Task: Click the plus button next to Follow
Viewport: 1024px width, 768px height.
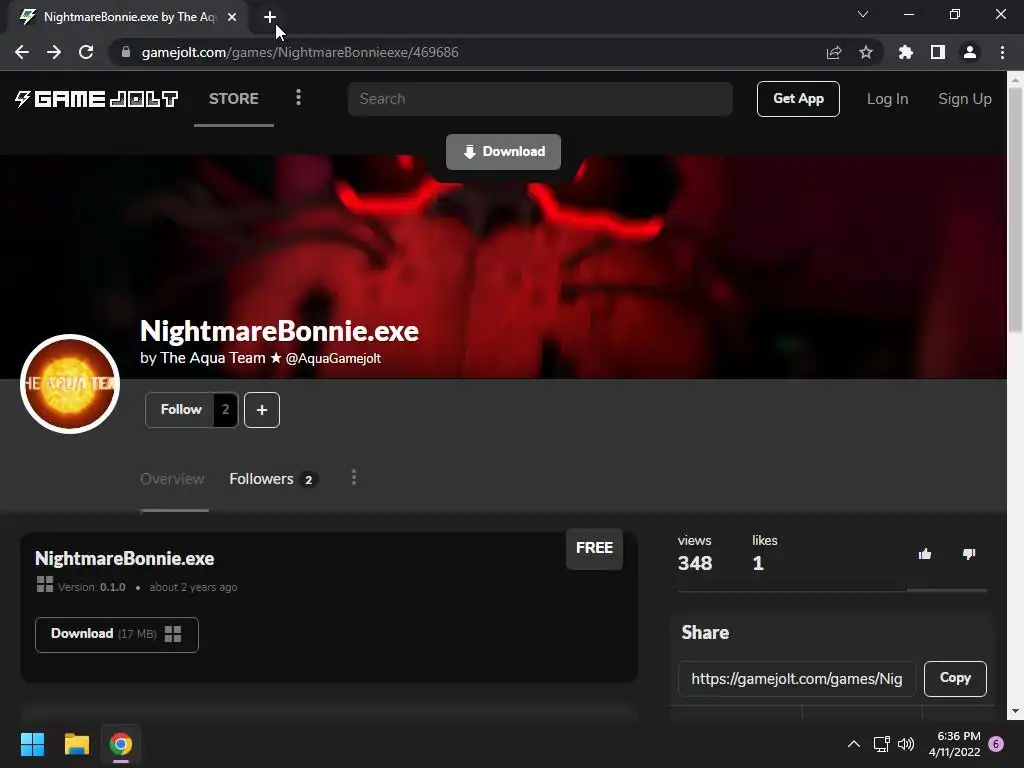Action: coord(262,410)
